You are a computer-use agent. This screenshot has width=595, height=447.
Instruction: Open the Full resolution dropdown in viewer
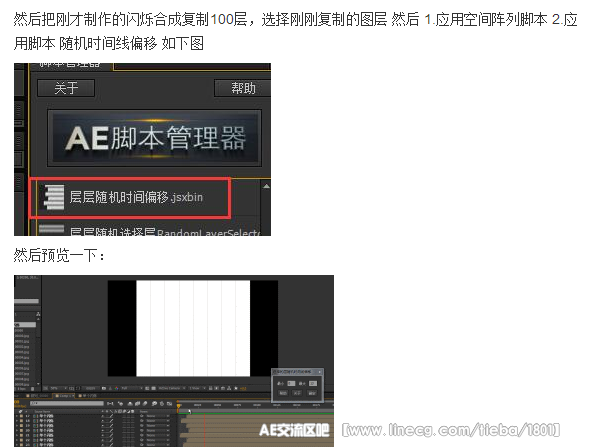tap(132, 388)
